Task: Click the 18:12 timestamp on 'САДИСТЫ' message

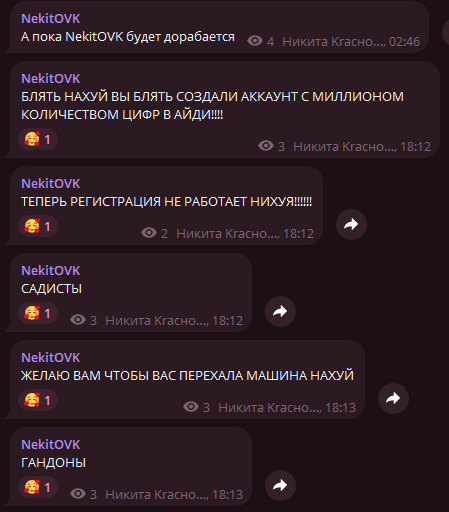Action: [227, 321]
